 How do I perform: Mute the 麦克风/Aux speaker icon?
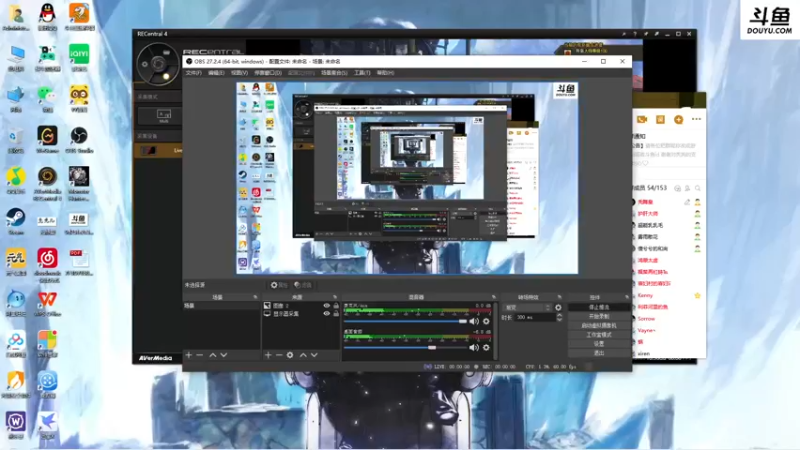[474, 321]
